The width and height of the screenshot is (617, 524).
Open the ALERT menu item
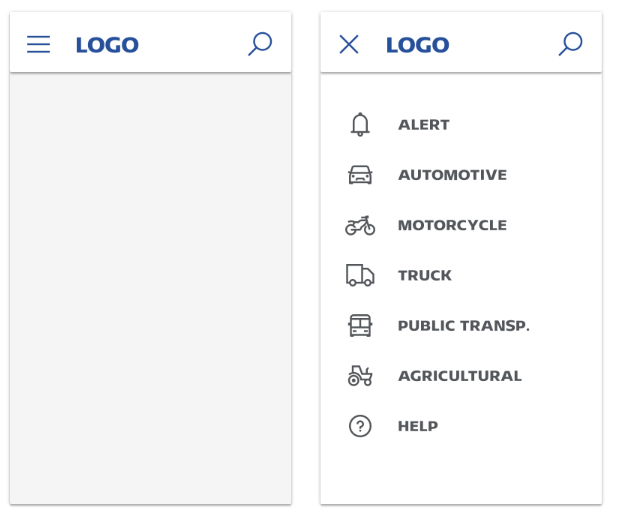click(x=424, y=125)
